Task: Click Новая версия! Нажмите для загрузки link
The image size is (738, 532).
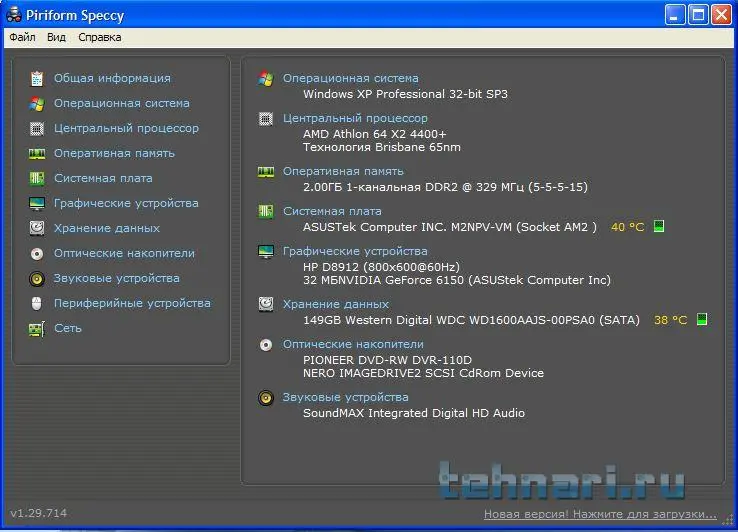Action: pos(601,515)
